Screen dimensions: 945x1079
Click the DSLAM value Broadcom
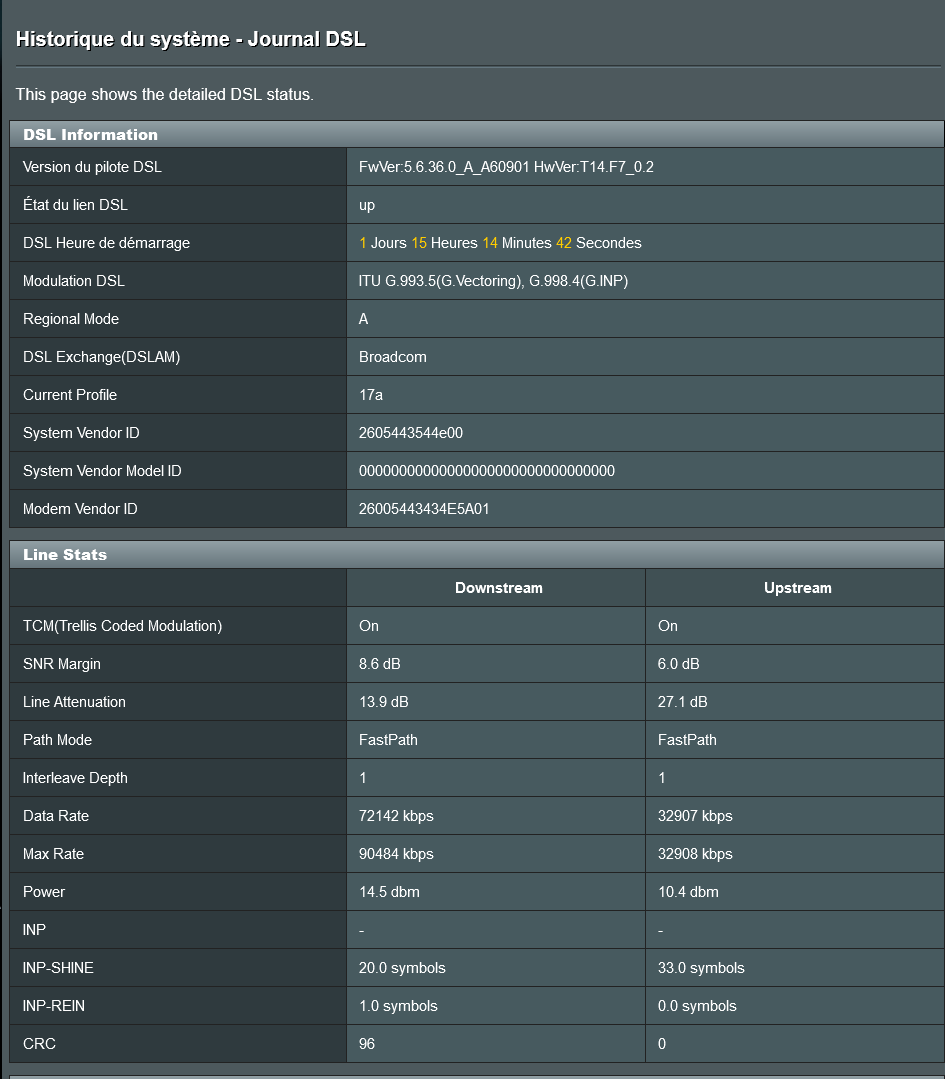392,357
